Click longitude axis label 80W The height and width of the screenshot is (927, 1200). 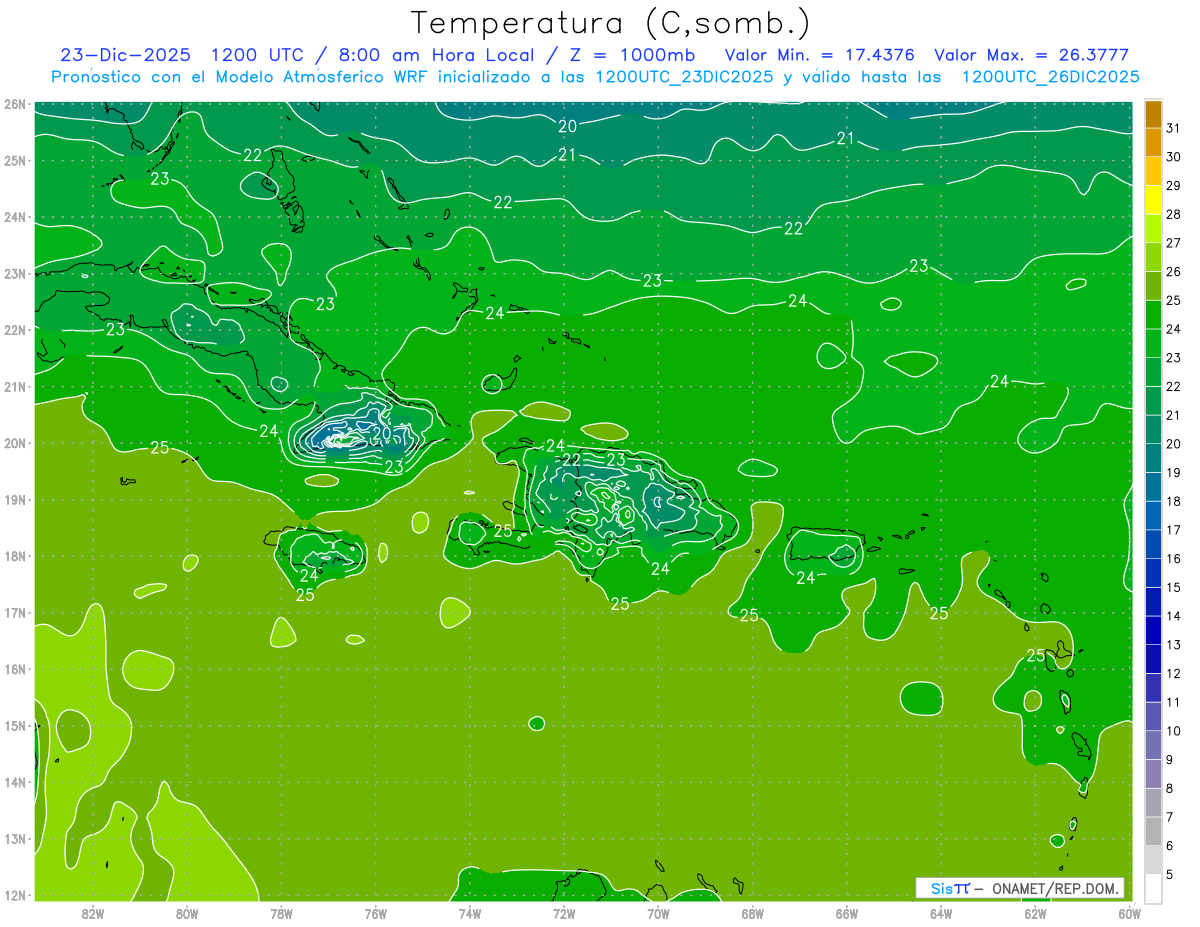(187, 914)
